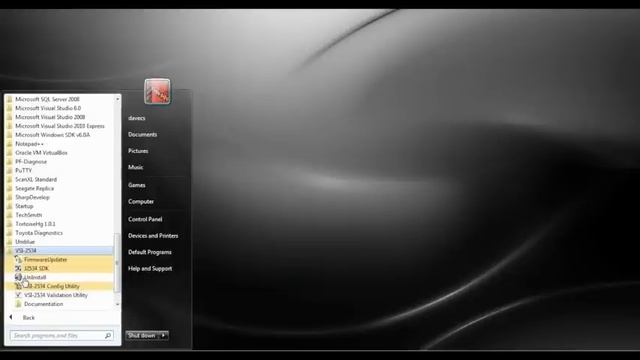Viewport: 640px width, 360px height.
Task: Collapse the VSI-2534 folder
Action: 60,251
